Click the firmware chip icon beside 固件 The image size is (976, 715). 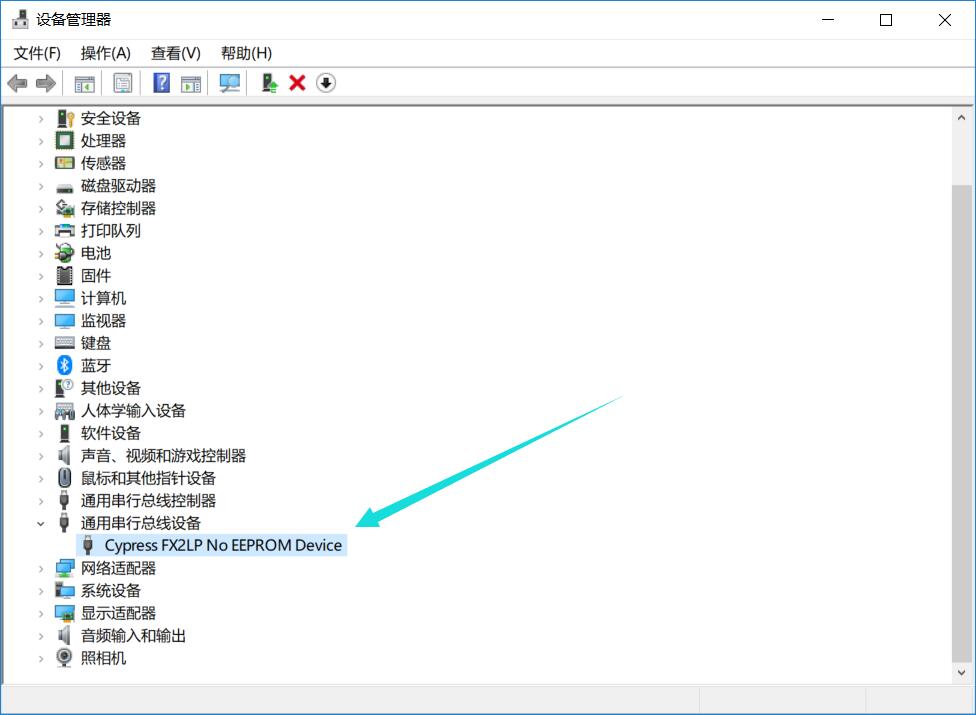65,276
